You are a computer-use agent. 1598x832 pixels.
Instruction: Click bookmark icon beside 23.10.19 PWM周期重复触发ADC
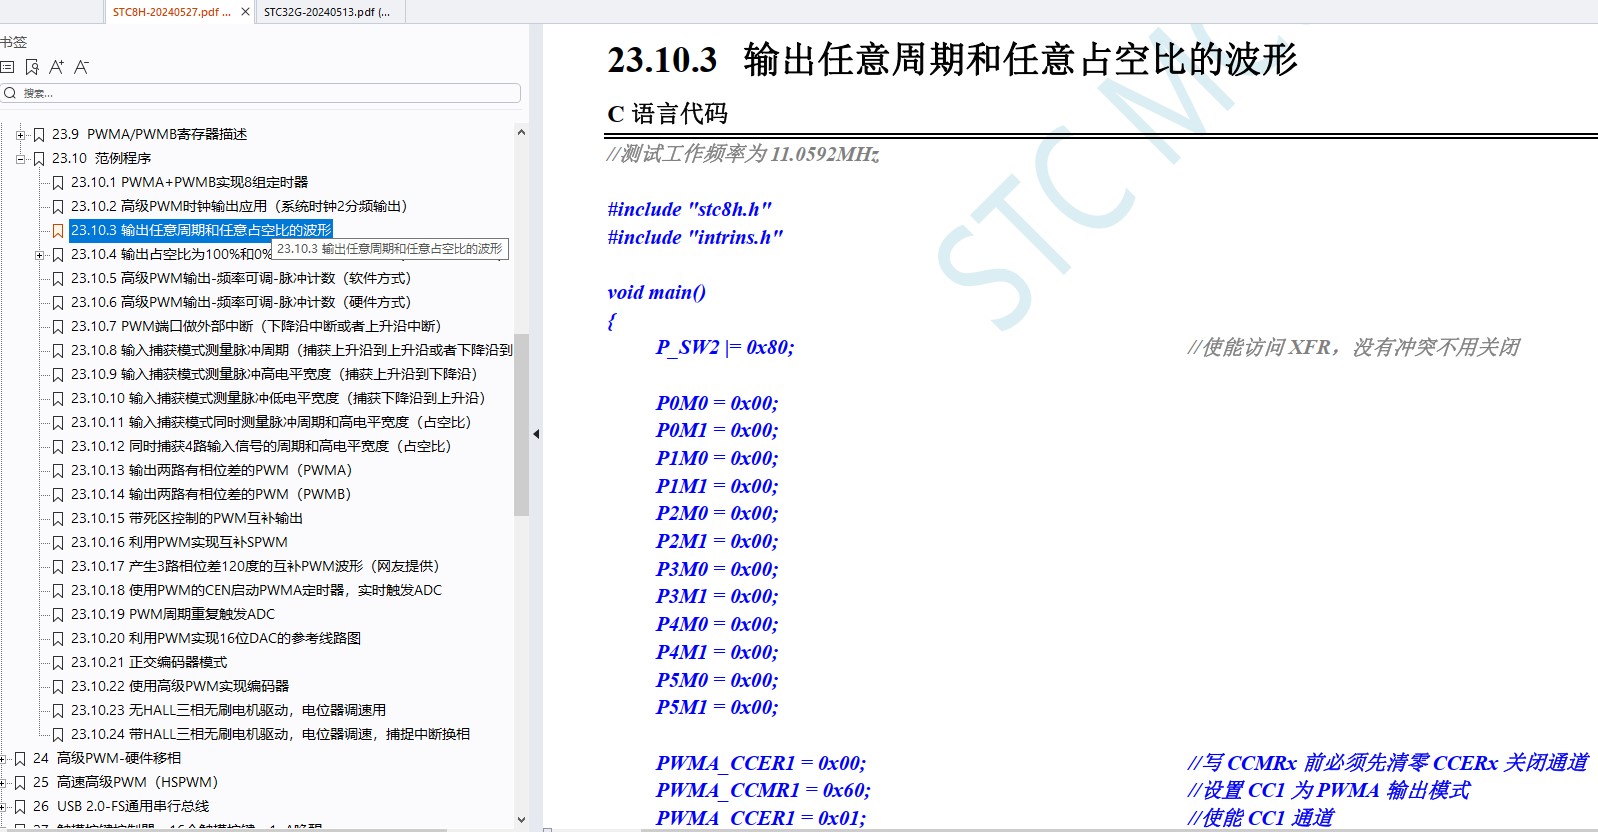(x=58, y=614)
